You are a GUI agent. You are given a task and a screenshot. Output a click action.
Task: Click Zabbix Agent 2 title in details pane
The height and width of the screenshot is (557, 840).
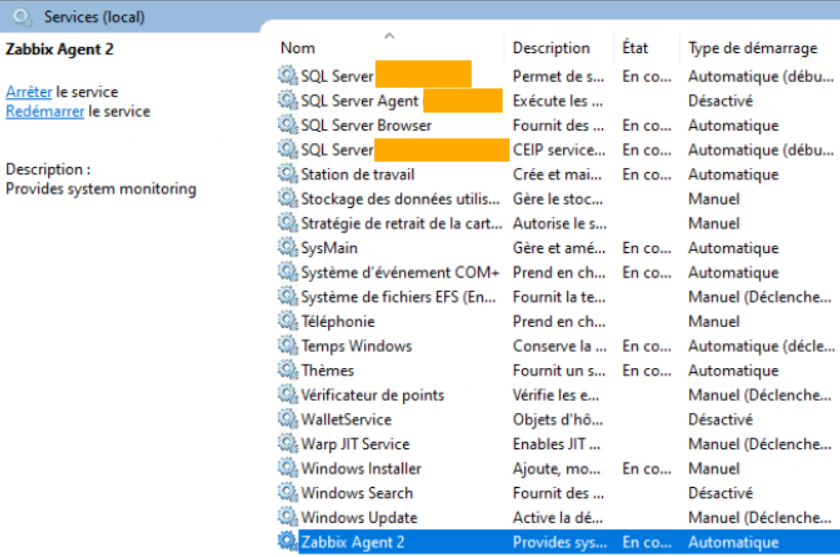59,49
